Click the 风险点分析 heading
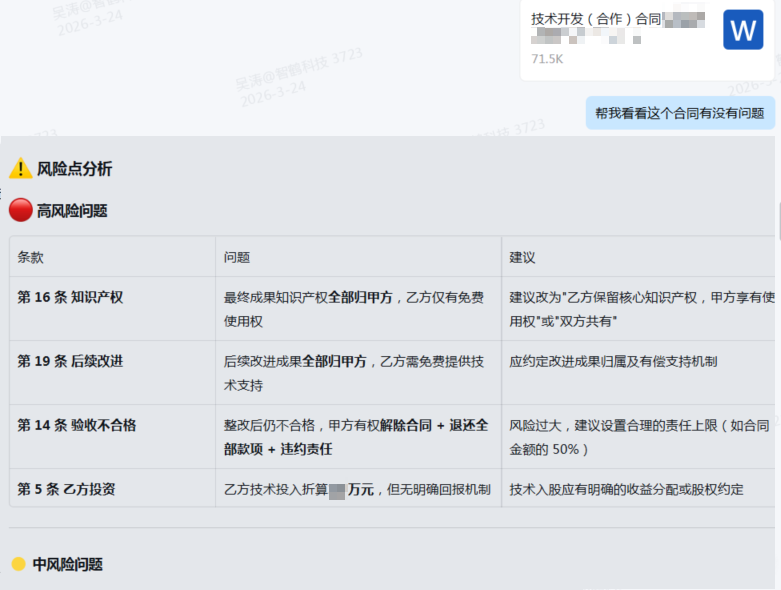The image size is (781, 590). (75, 169)
